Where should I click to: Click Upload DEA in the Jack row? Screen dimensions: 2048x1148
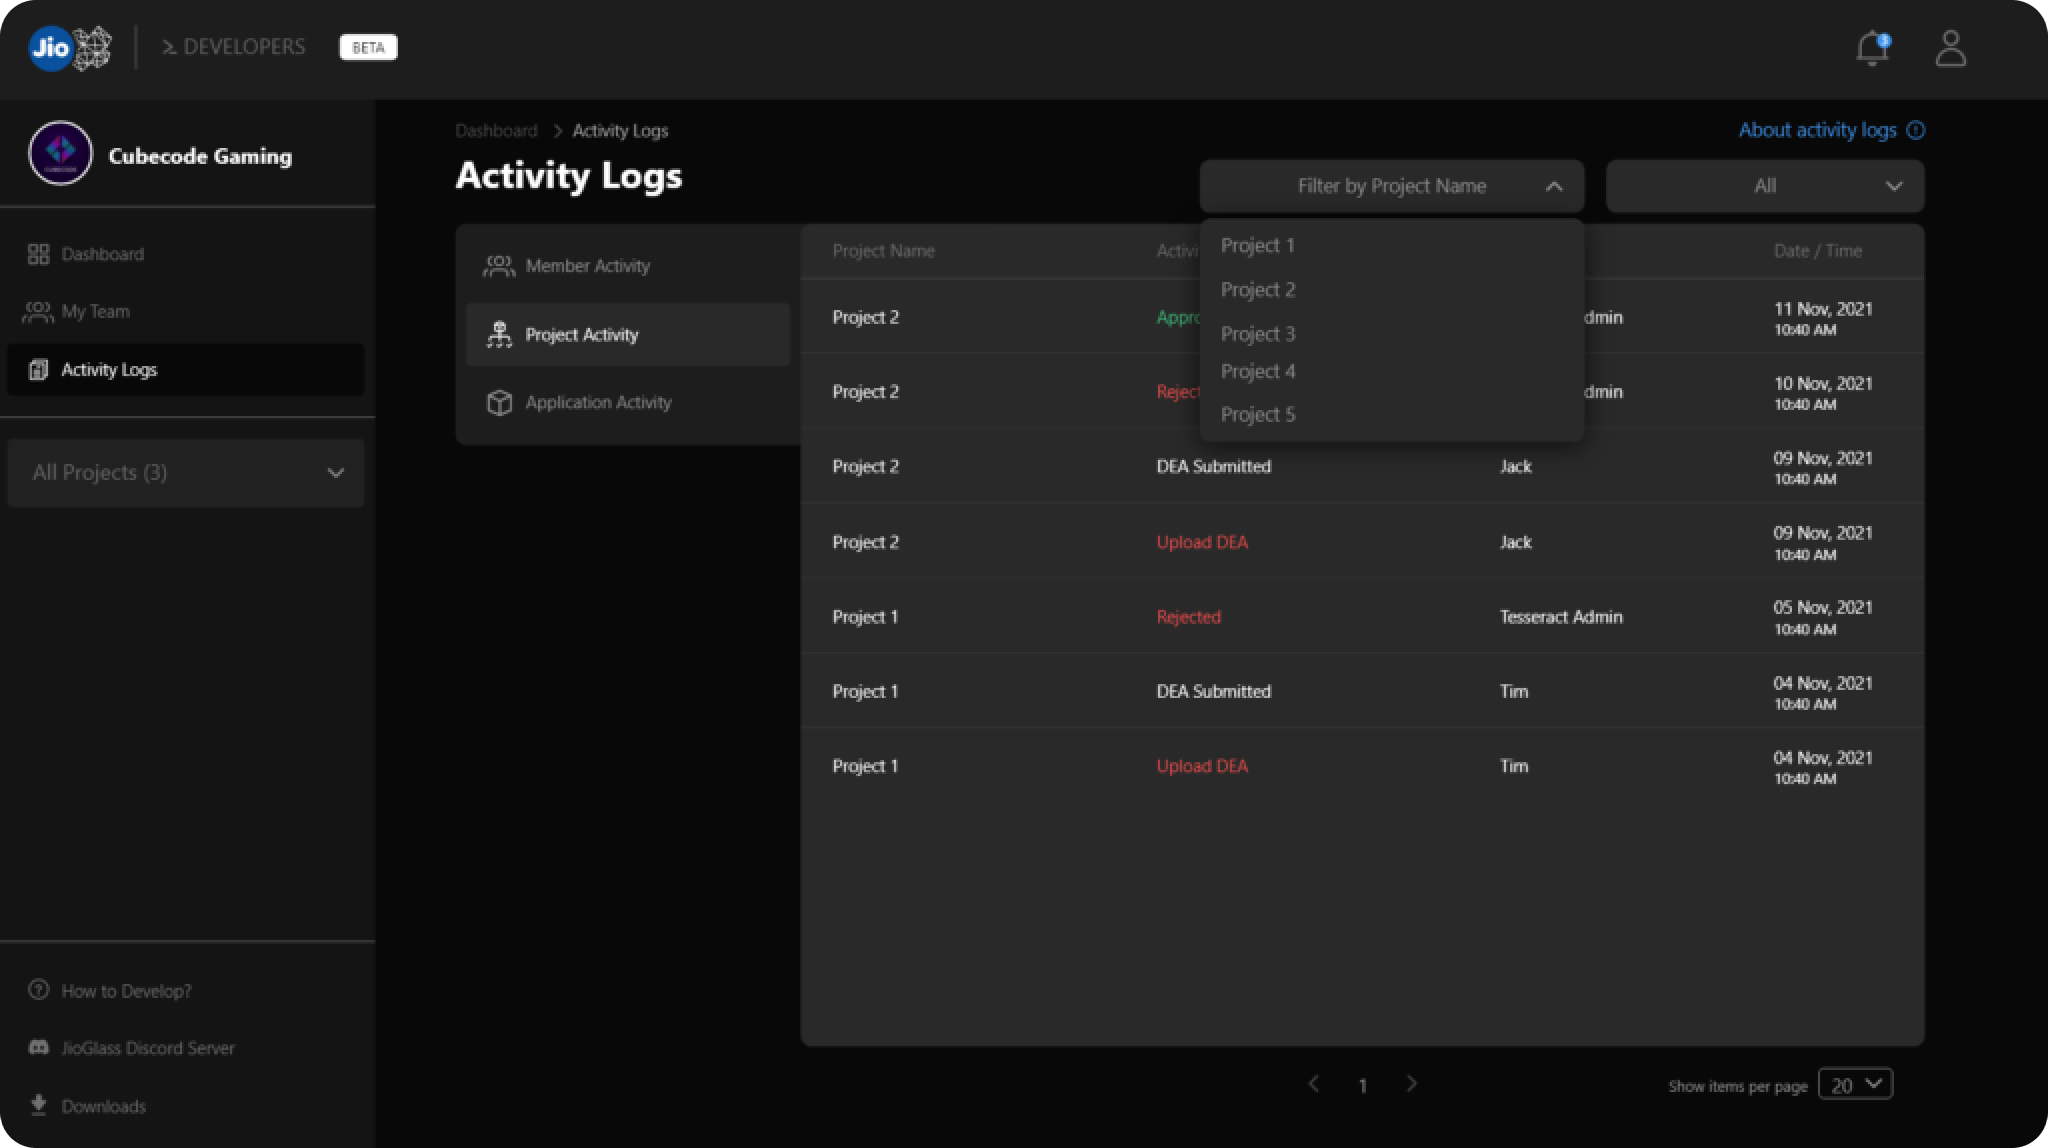[x=1202, y=542]
